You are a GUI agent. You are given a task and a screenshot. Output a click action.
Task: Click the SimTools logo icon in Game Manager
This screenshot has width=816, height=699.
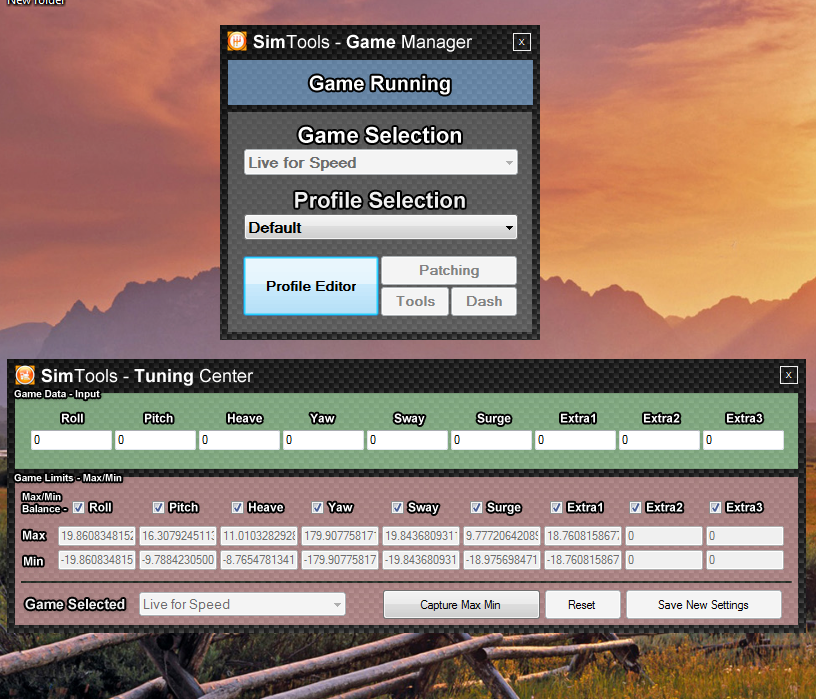pyautogui.click(x=237, y=41)
